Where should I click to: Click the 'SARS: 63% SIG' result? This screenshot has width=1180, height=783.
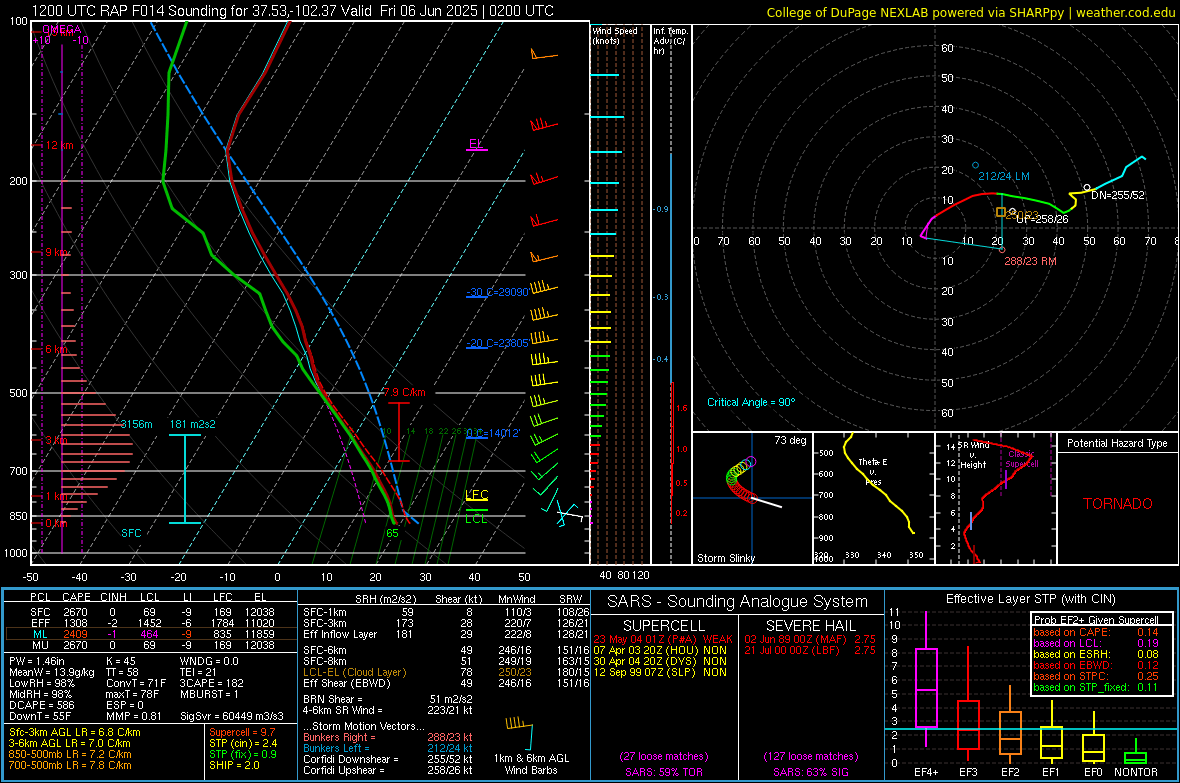pos(810,772)
